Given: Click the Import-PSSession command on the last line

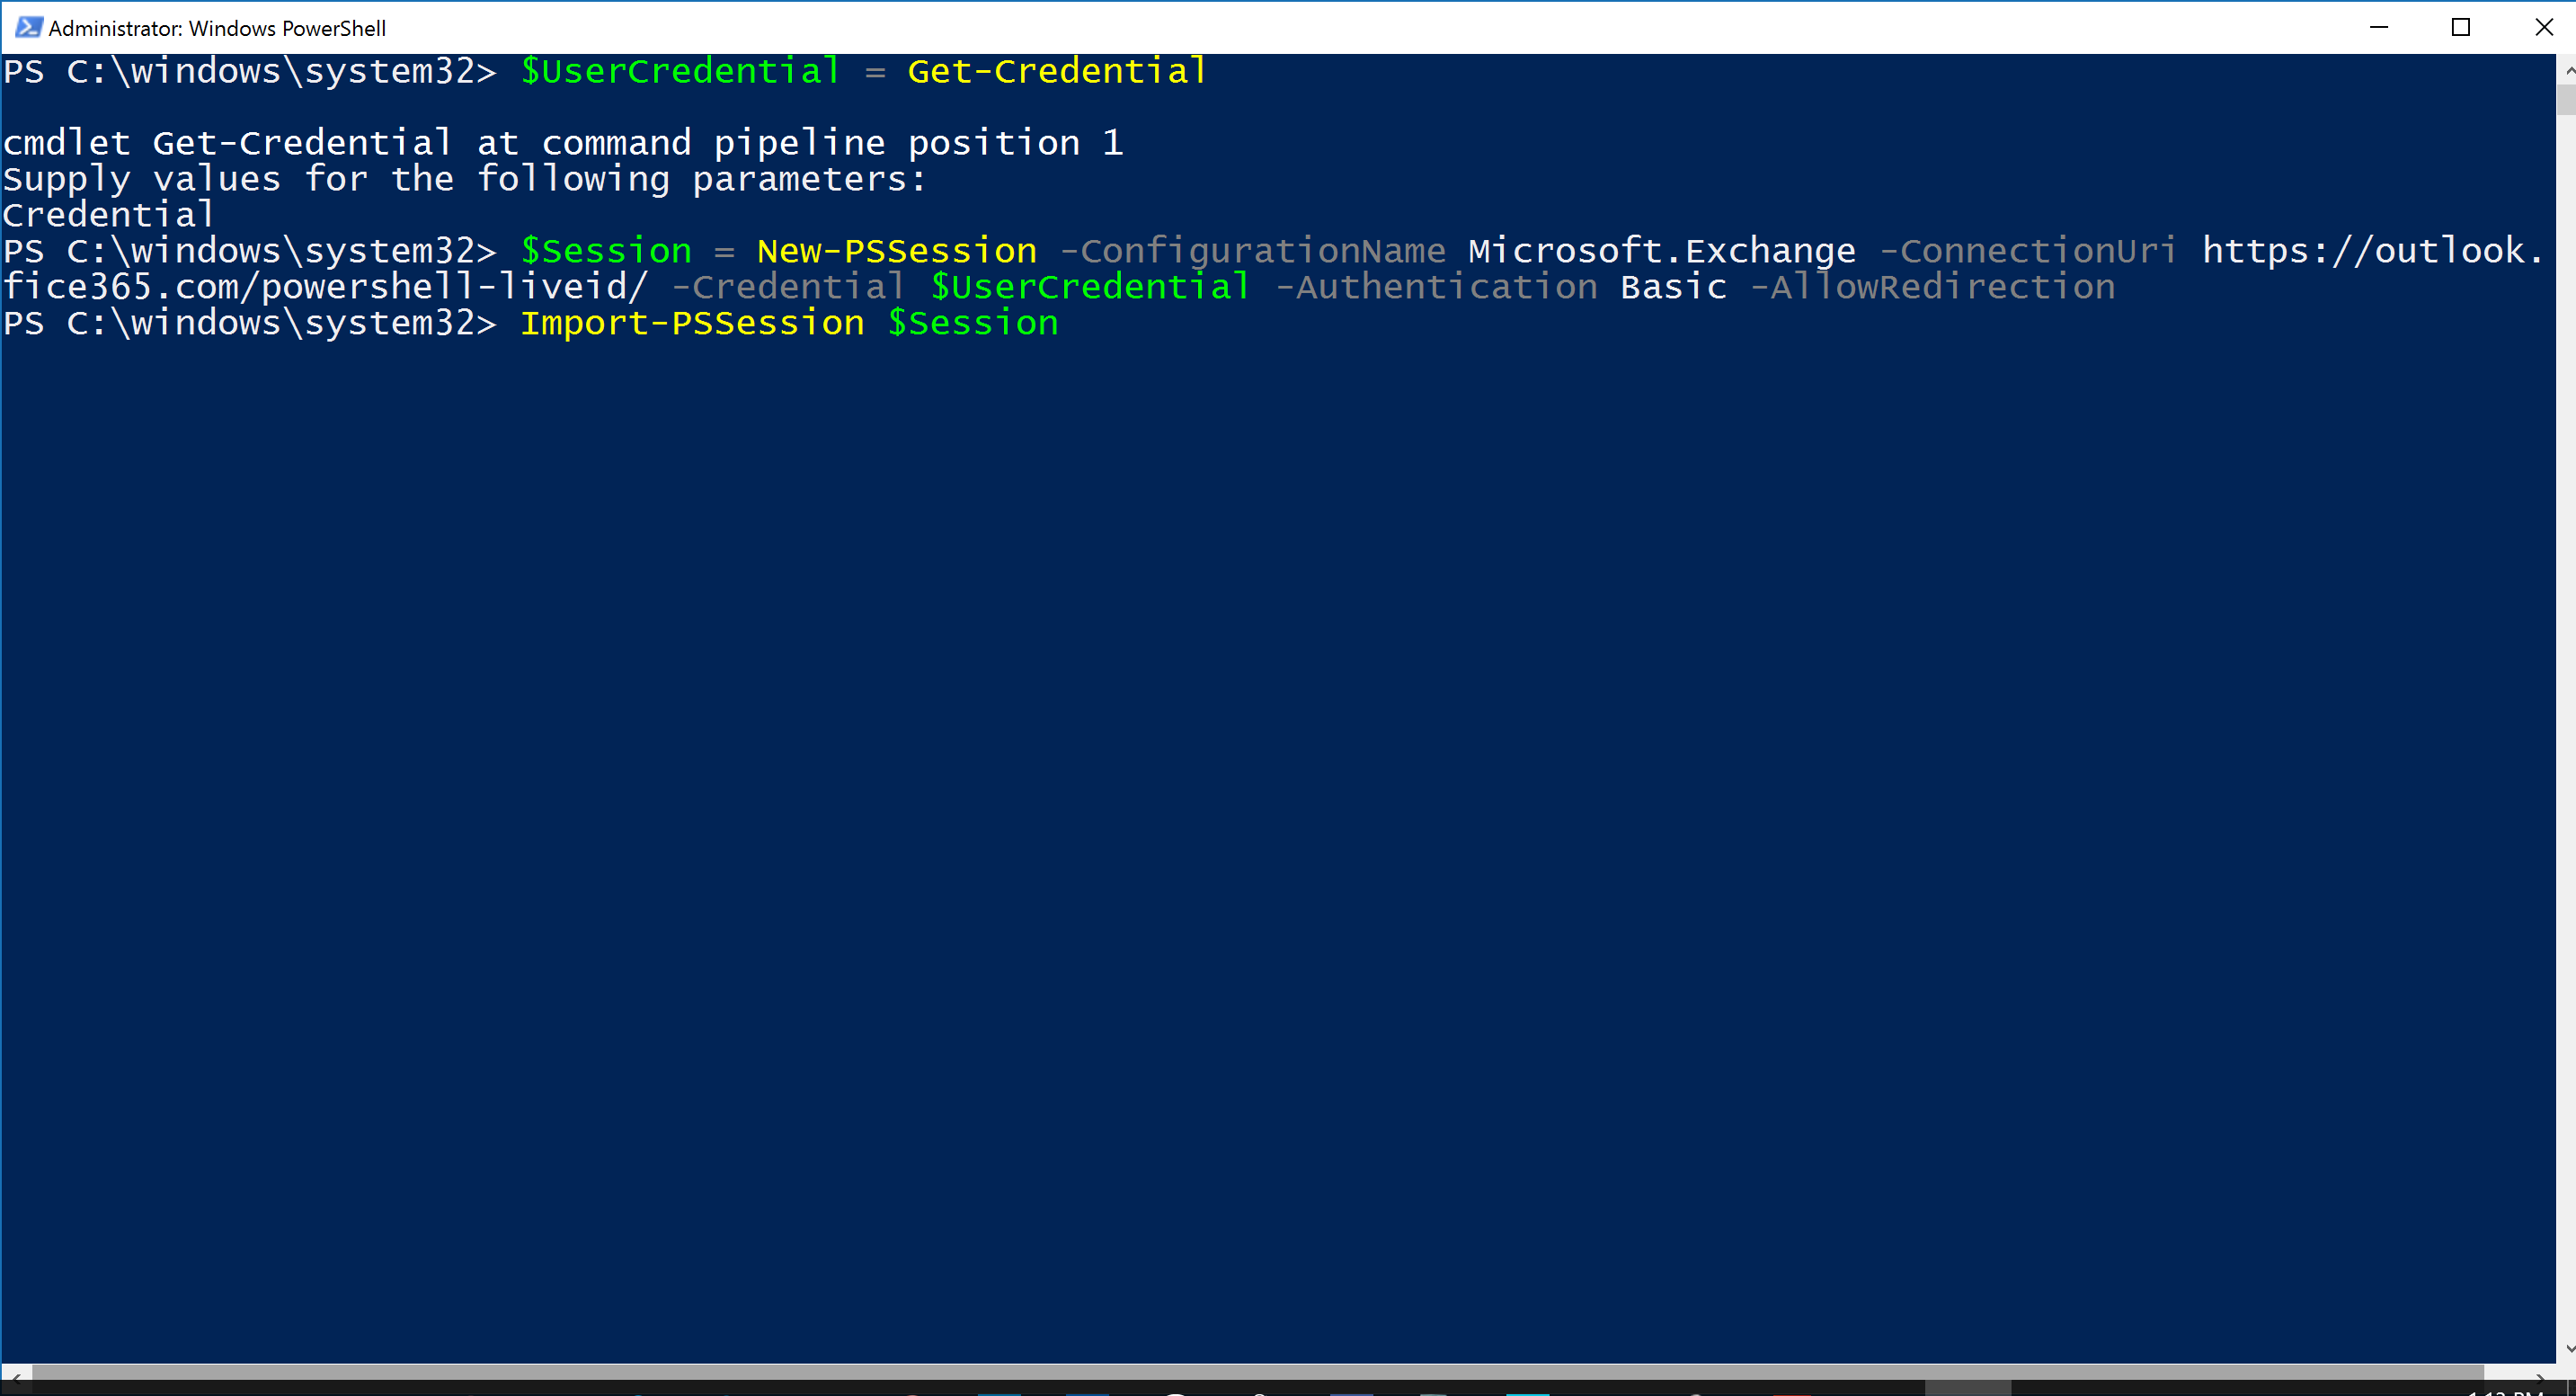Looking at the screenshot, I should tap(691, 322).
